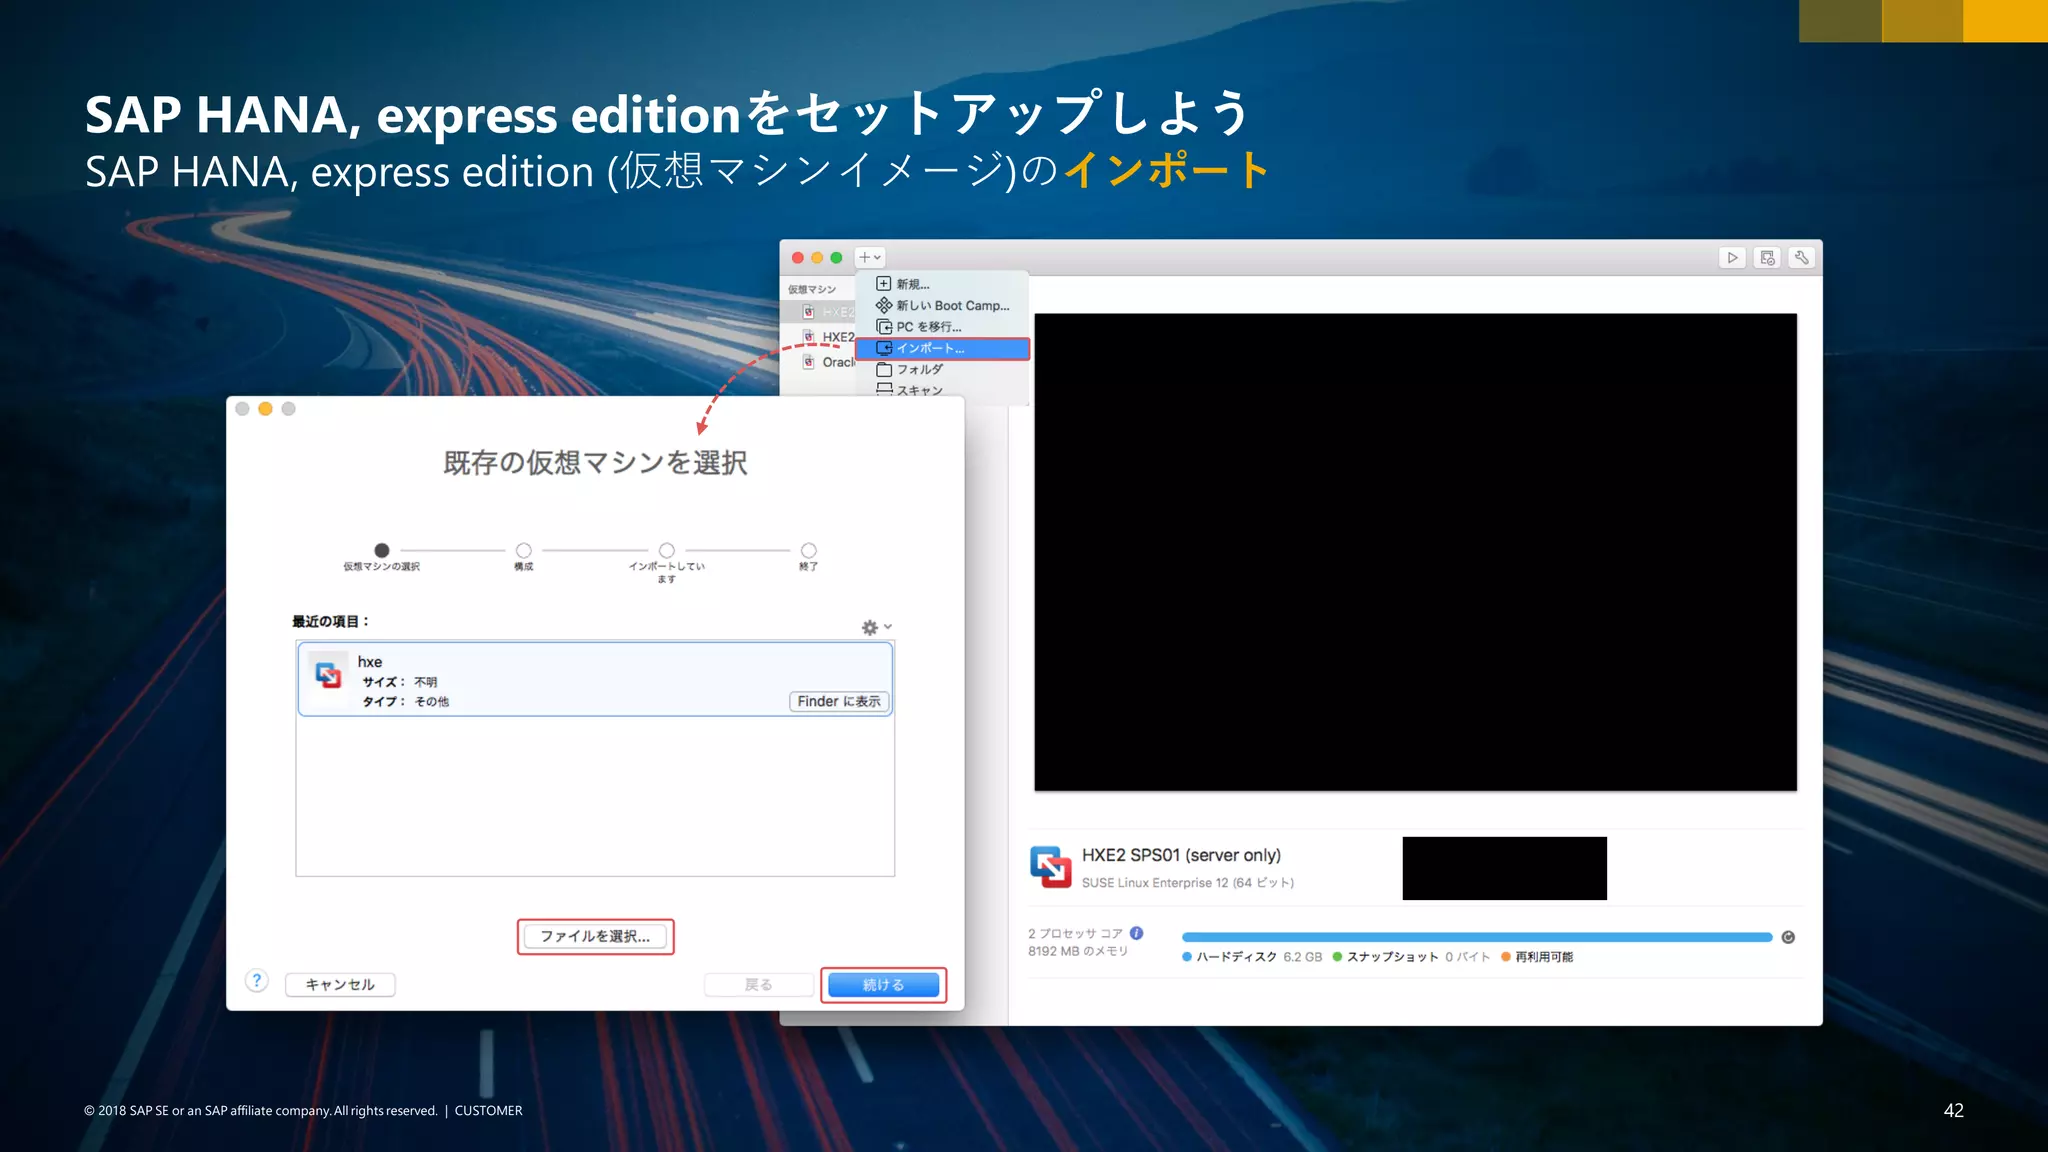The image size is (2048, 1152).
Task: Click the large black VM preview screen
Action: 1415,552
